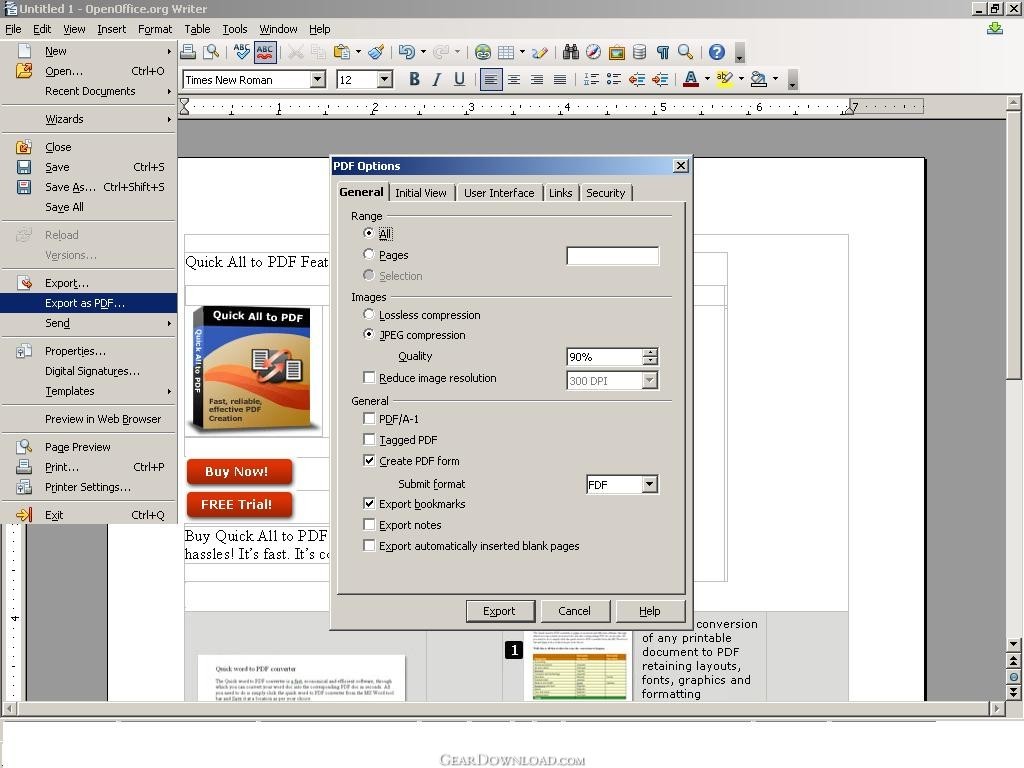
Task: Switch to the Links tab
Action: [x=560, y=193]
